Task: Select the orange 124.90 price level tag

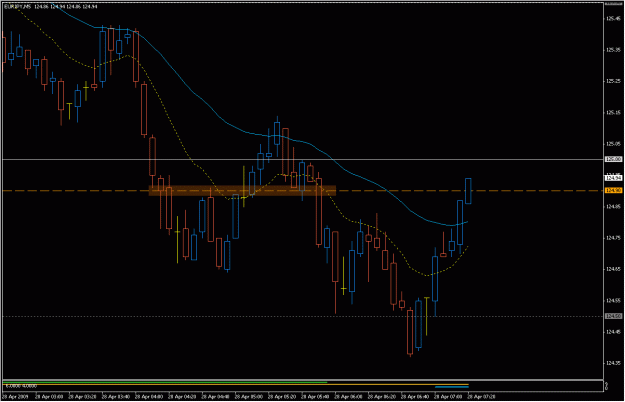Action: [x=613, y=191]
